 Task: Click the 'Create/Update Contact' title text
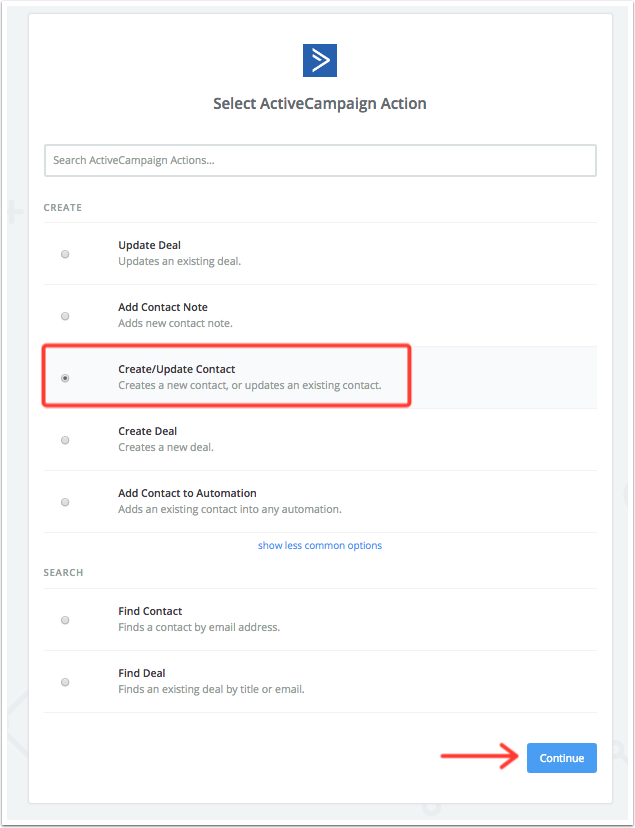[x=177, y=369]
